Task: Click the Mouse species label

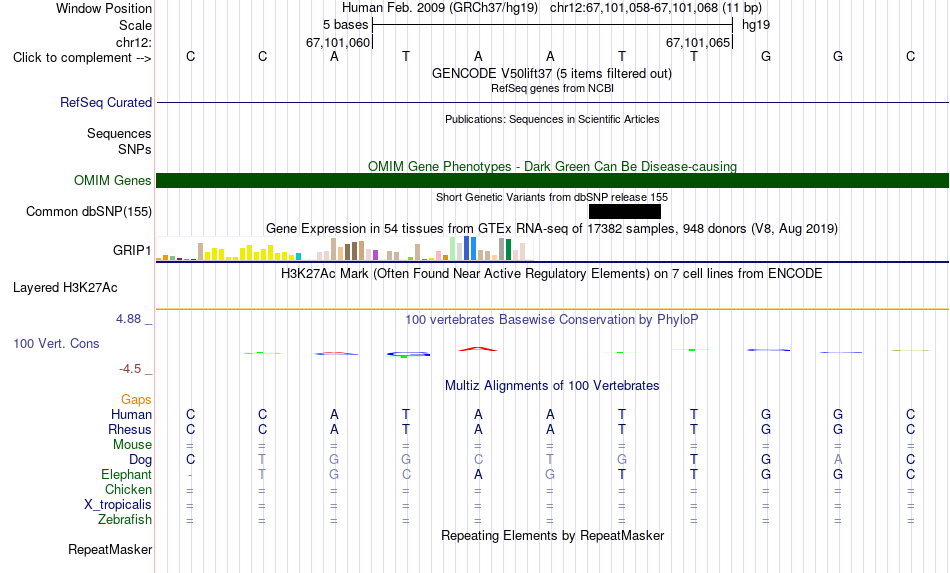Action: coord(132,445)
